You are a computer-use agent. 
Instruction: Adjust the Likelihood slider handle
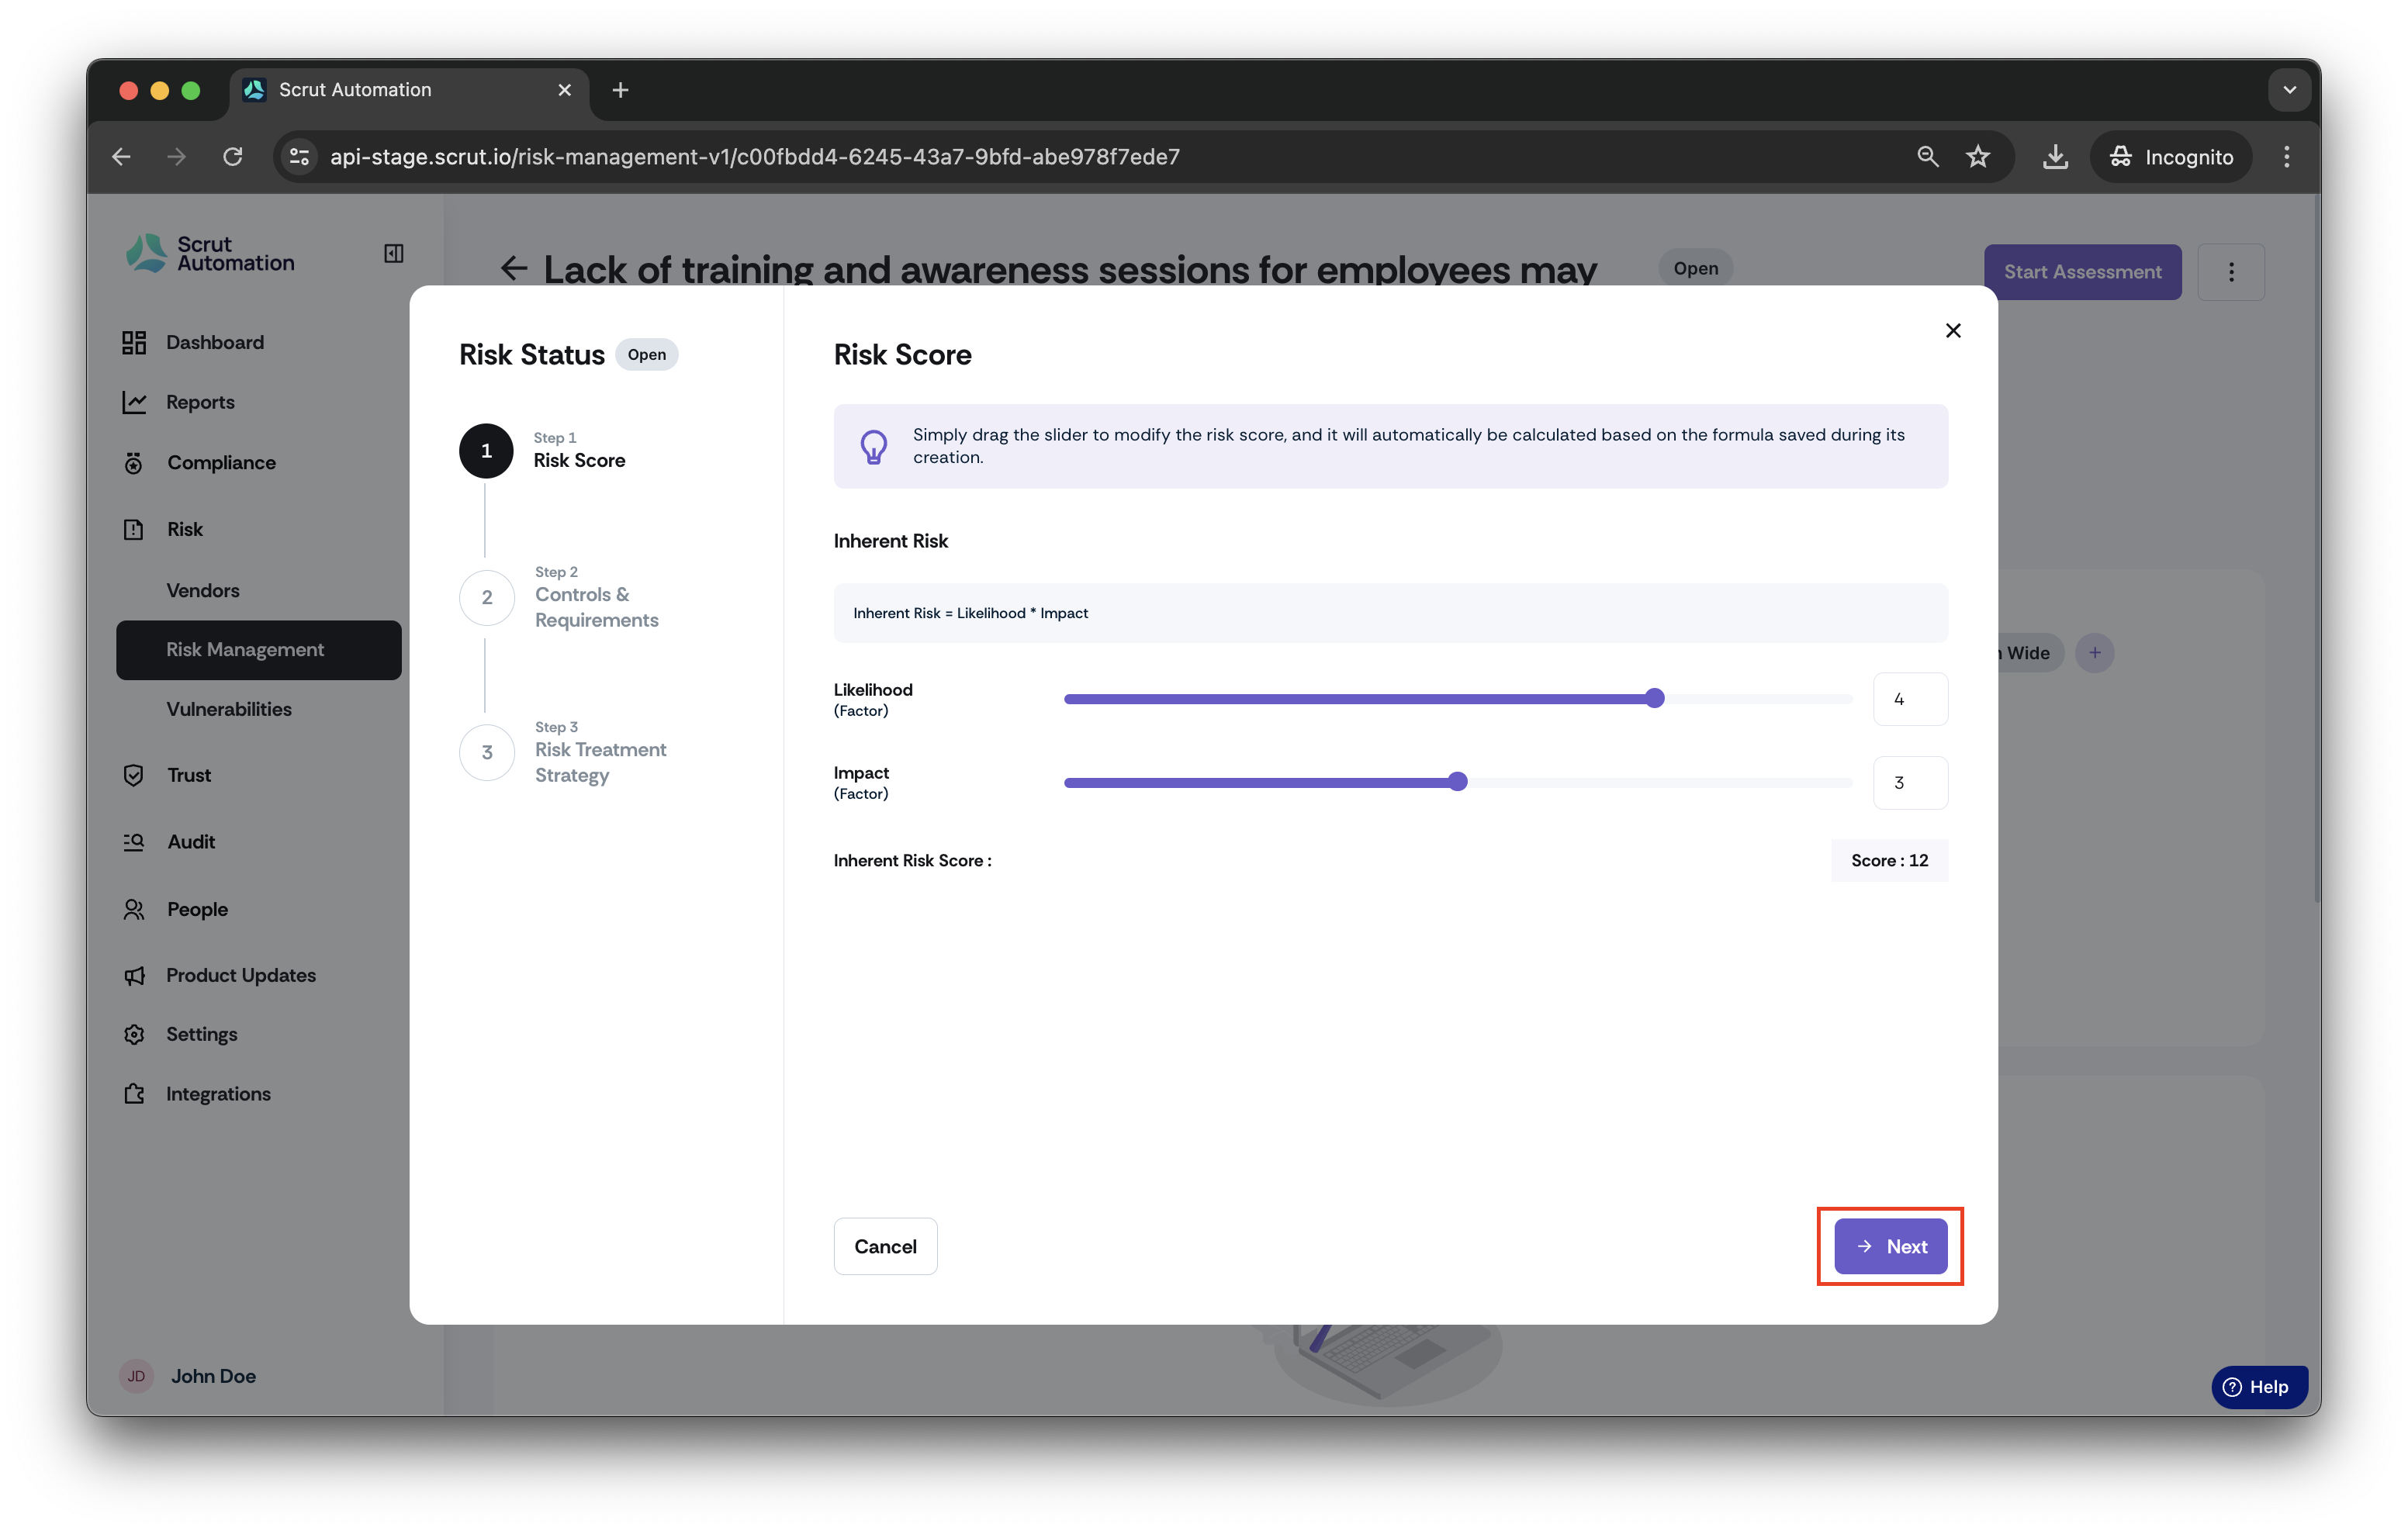pos(1655,698)
